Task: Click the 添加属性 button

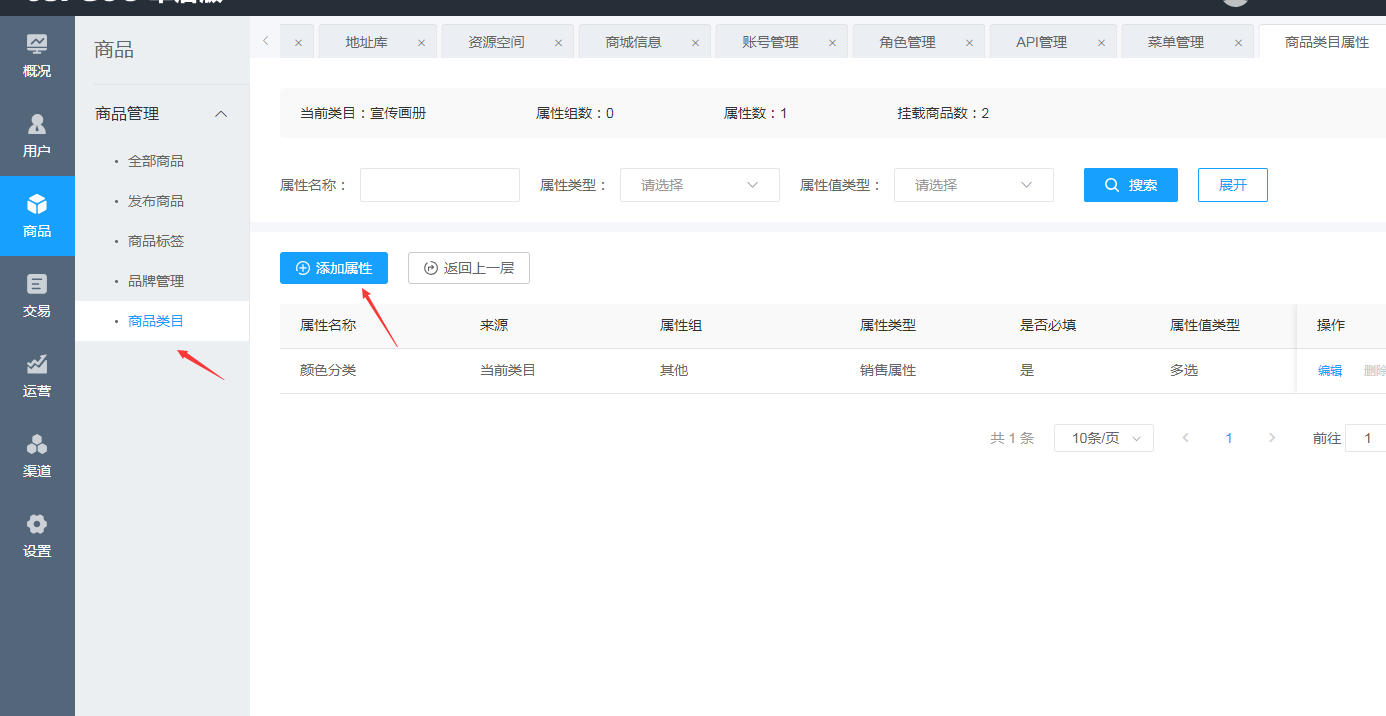Action: pyautogui.click(x=334, y=268)
